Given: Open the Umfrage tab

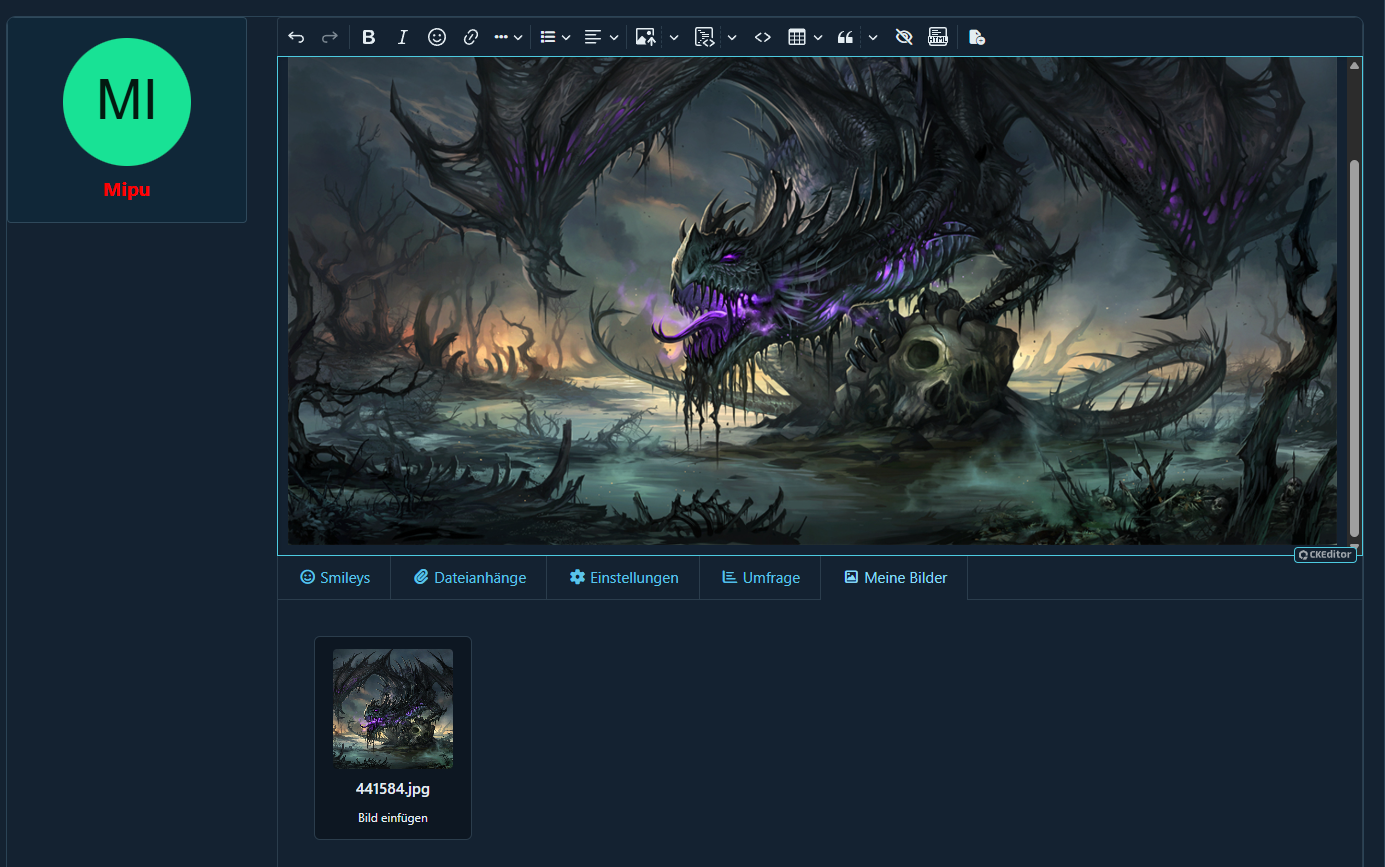Looking at the screenshot, I should pyautogui.click(x=761, y=578).
